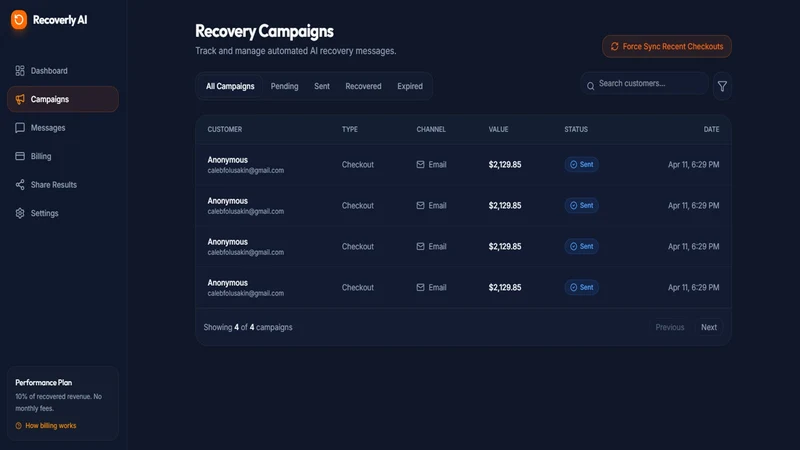Click the Recoverly AI logo icon
Image resolution: width=800 pixels, height=450 pixels.
(19, 20)
